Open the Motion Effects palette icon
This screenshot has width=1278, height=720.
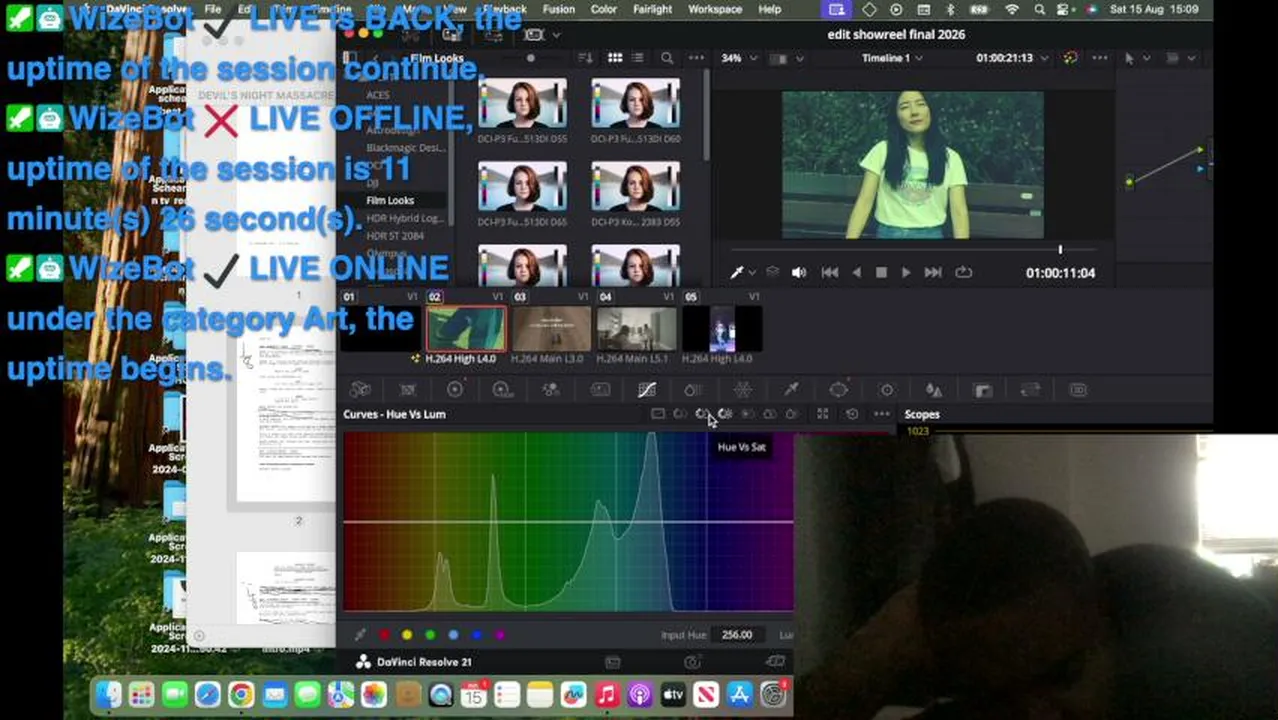(x=599, y=390)
